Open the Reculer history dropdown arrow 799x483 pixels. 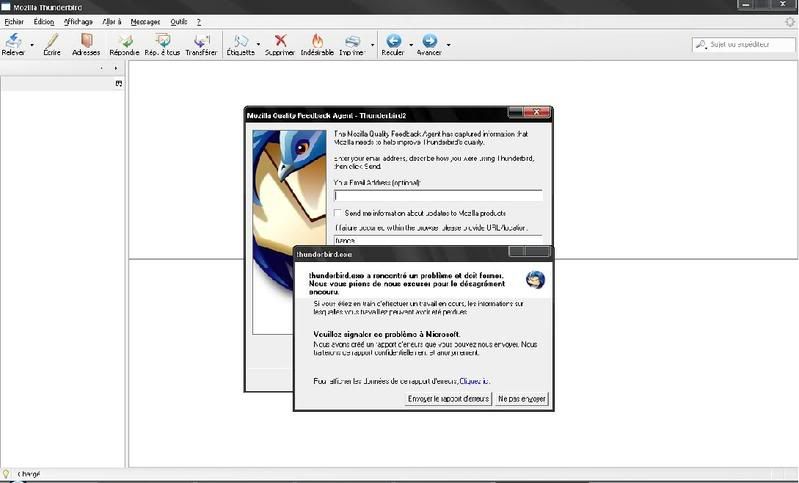point(411,45)
